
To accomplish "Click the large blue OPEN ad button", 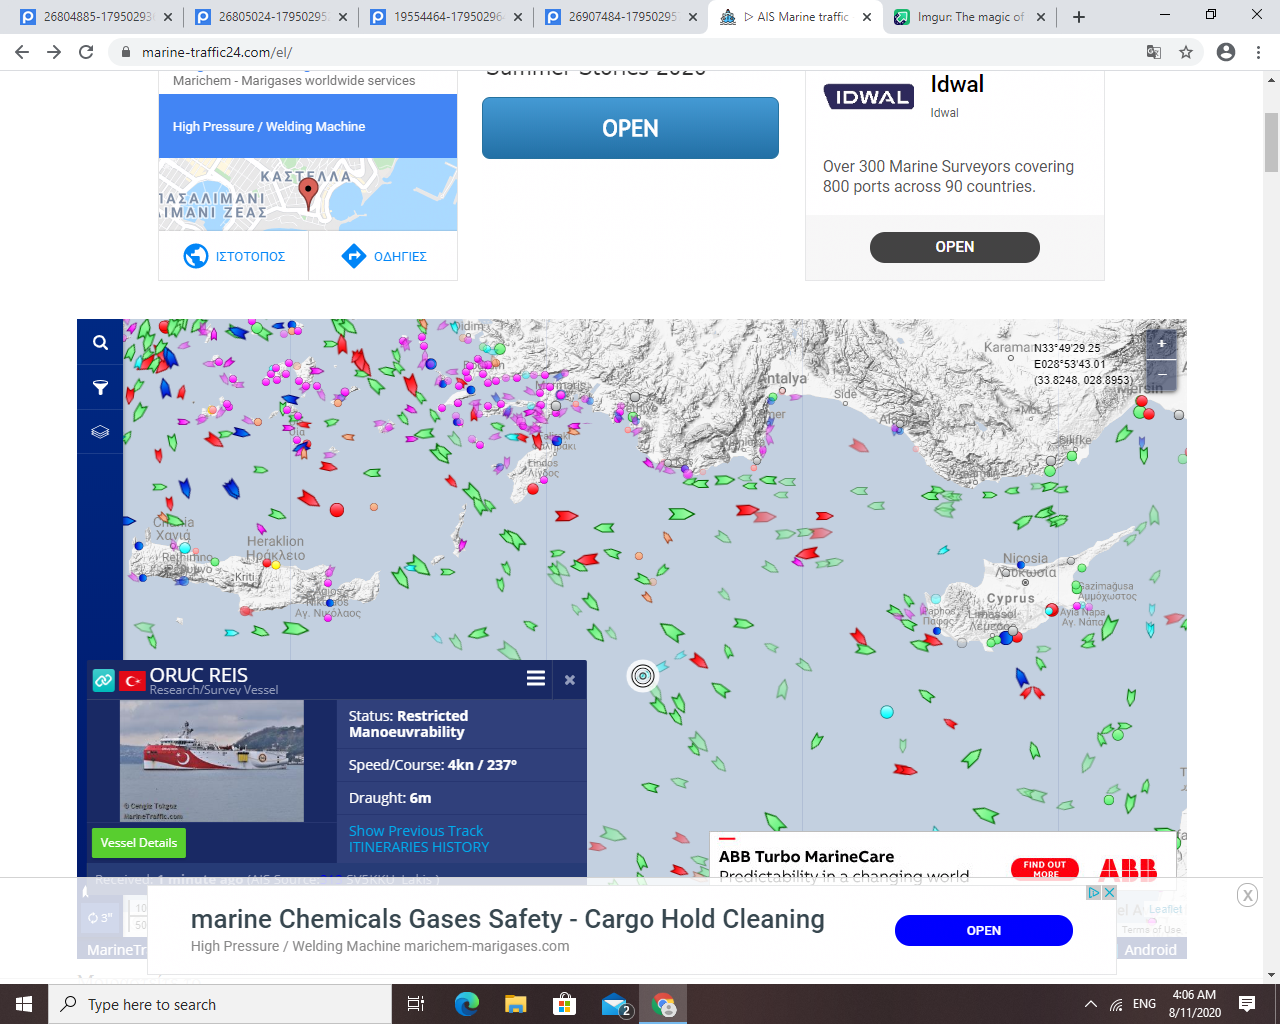I will point(630,128).
